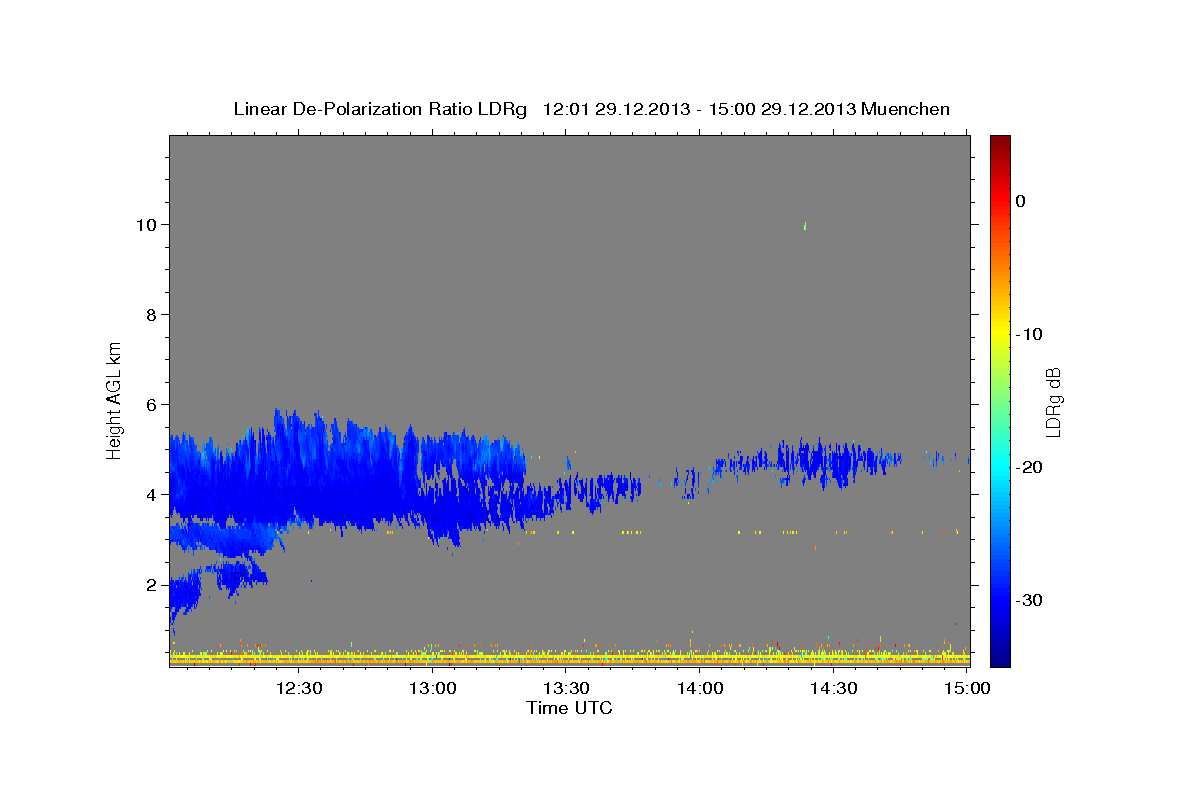Click the colorbar value -10
Image resolution: width=1200 pixels, height=800 pixels.
[1029, 334]
